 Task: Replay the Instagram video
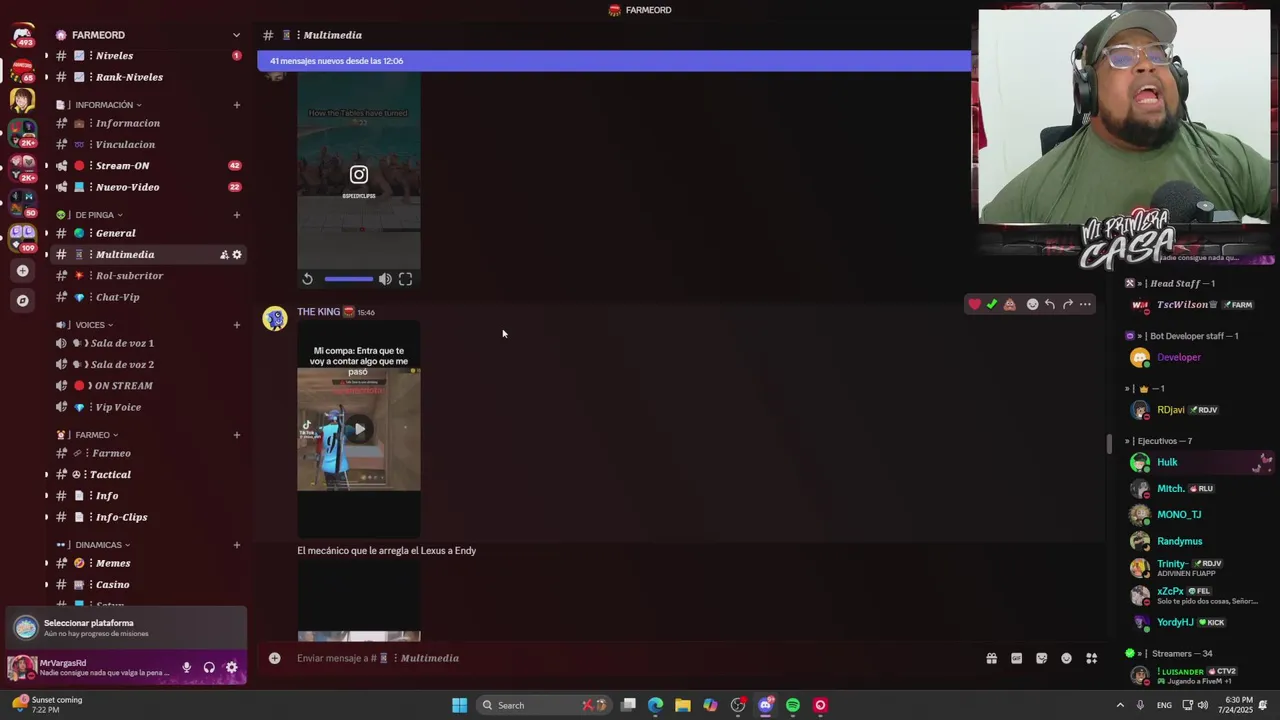click(x=307, y=279)
